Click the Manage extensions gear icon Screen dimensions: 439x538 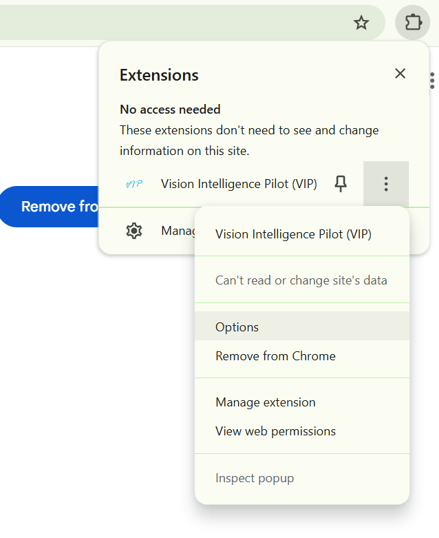coord(134,231)
